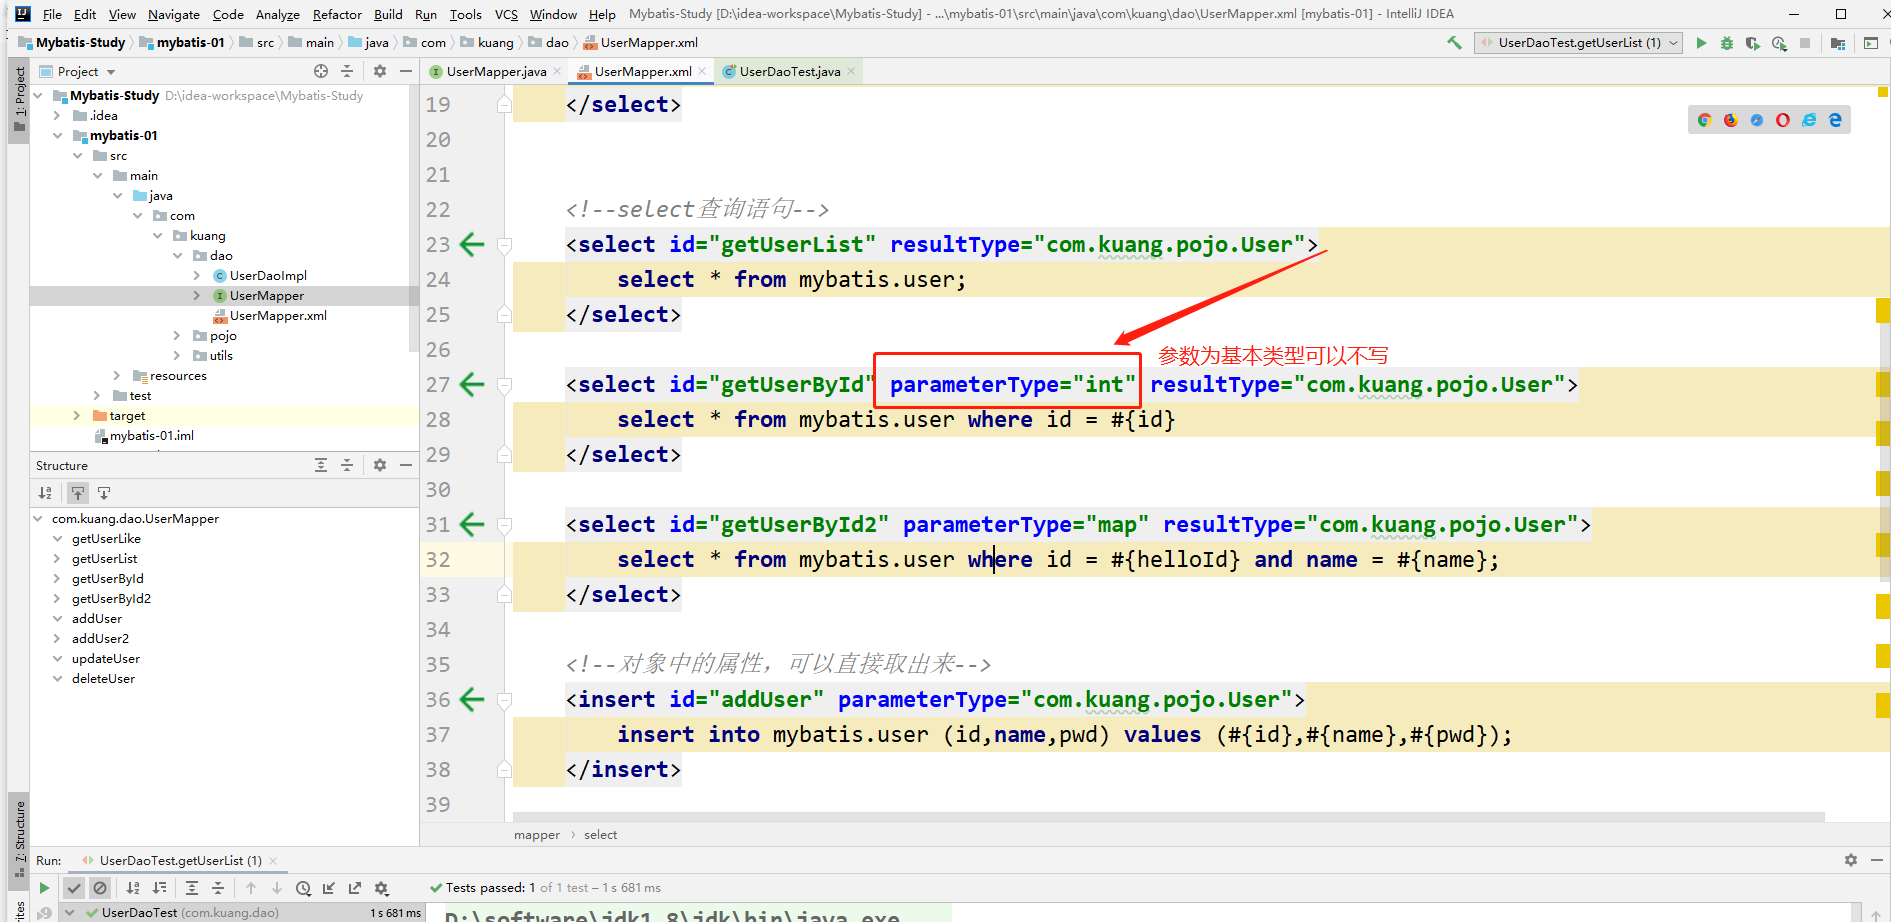Screen dimensions: 1891x922
Task: Click the yellow analysis status indicator top right
Action: click(x=1883, y=92)
